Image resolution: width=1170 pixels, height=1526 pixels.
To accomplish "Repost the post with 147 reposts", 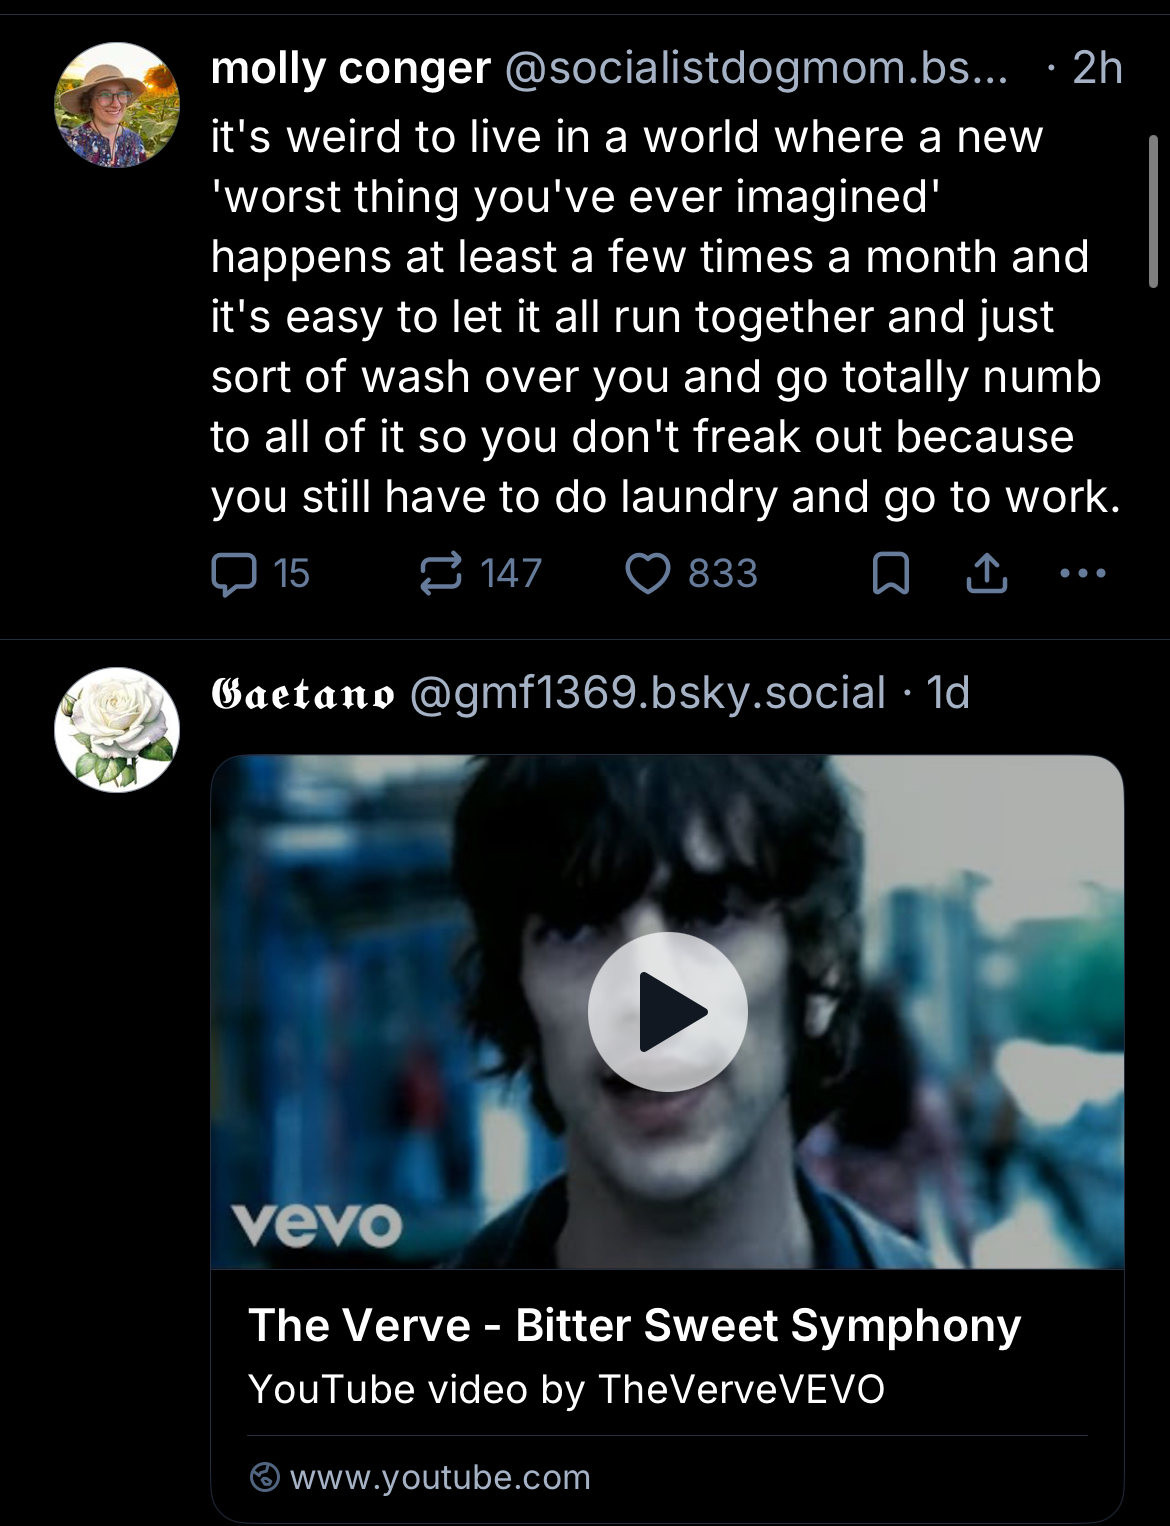I will tap(441, 574).
